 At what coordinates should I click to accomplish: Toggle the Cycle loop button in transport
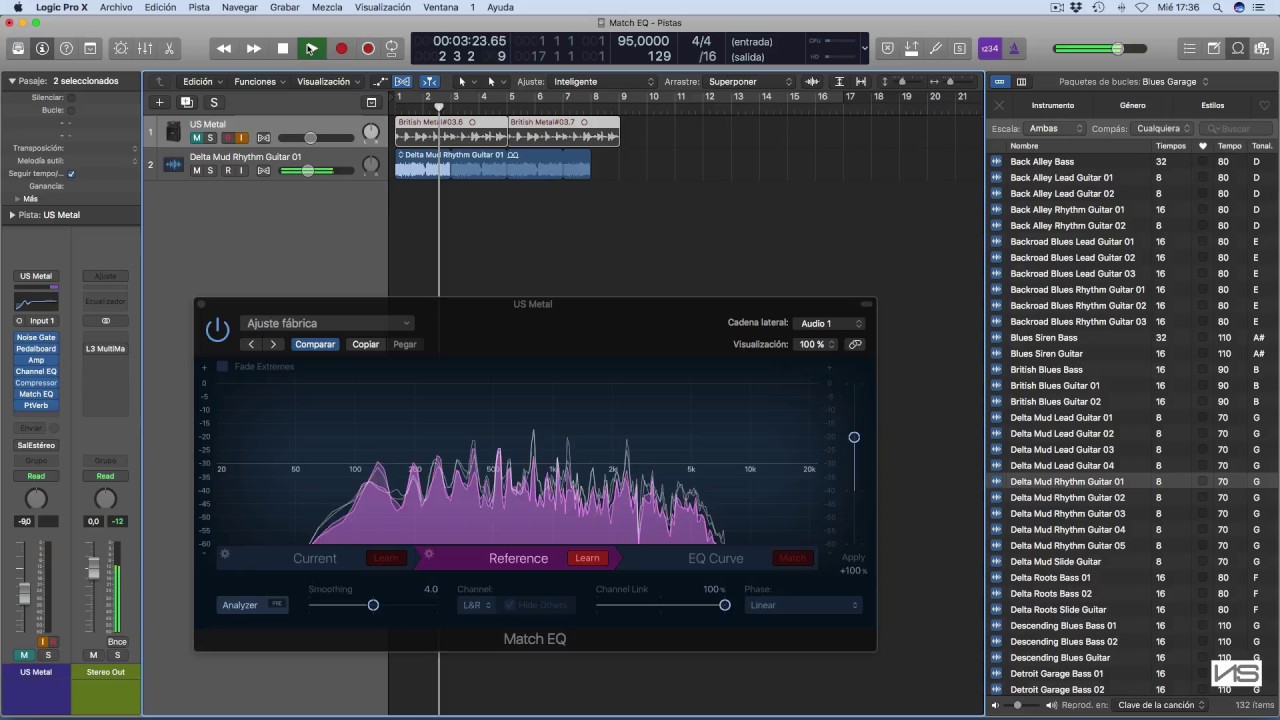392,48
